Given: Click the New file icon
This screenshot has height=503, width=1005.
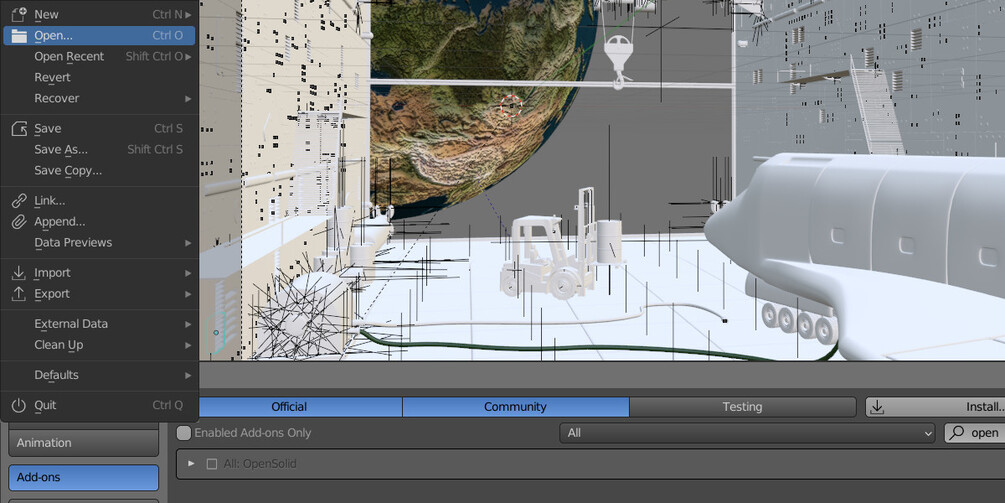Looking at the screenshot, I should [19, 13].
